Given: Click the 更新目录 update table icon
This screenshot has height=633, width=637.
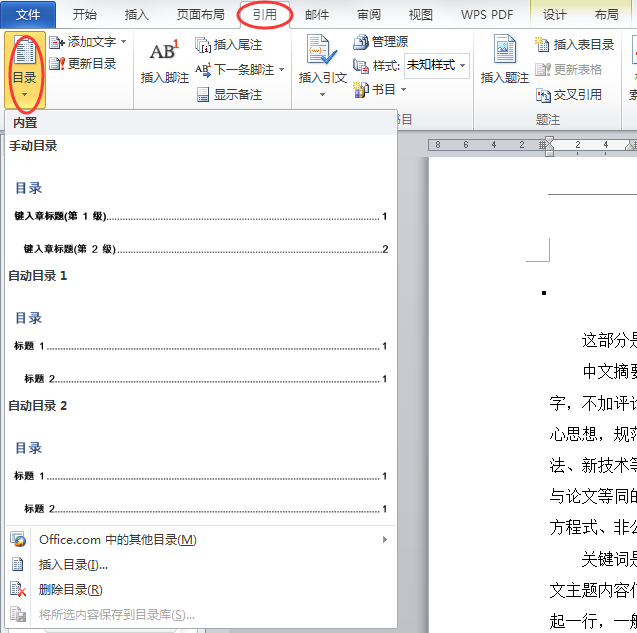Looking at the screenshot, I should (x=57, y=64).
